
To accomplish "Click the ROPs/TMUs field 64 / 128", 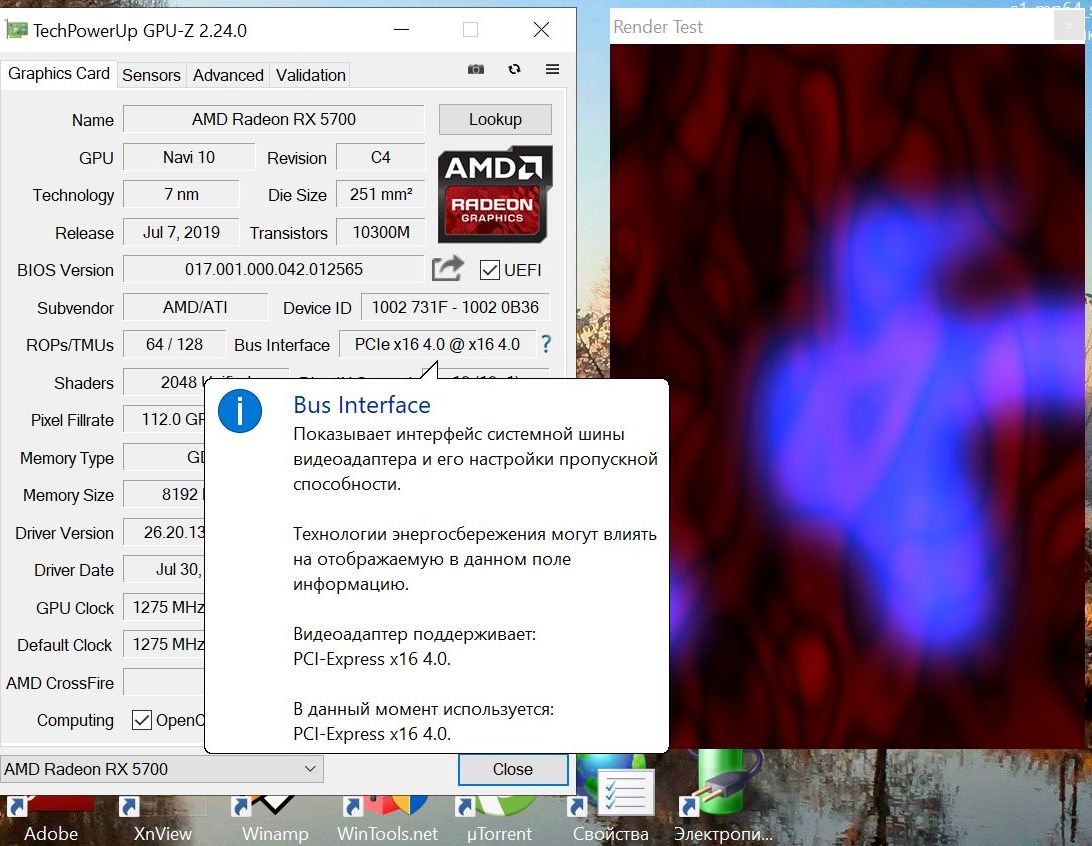I will click(x=174, y=345).
